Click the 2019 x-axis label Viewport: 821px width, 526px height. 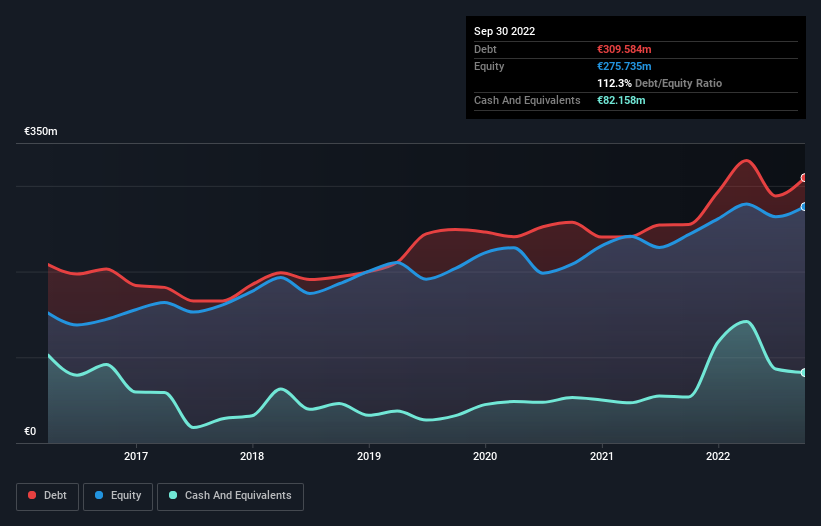[369, 456]
